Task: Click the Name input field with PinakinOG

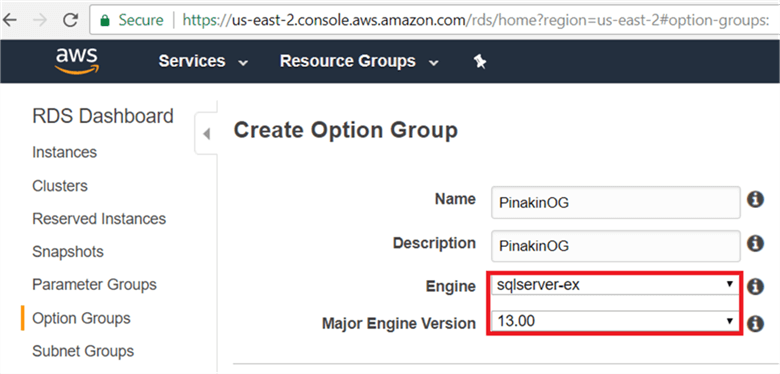Action: 616,202
